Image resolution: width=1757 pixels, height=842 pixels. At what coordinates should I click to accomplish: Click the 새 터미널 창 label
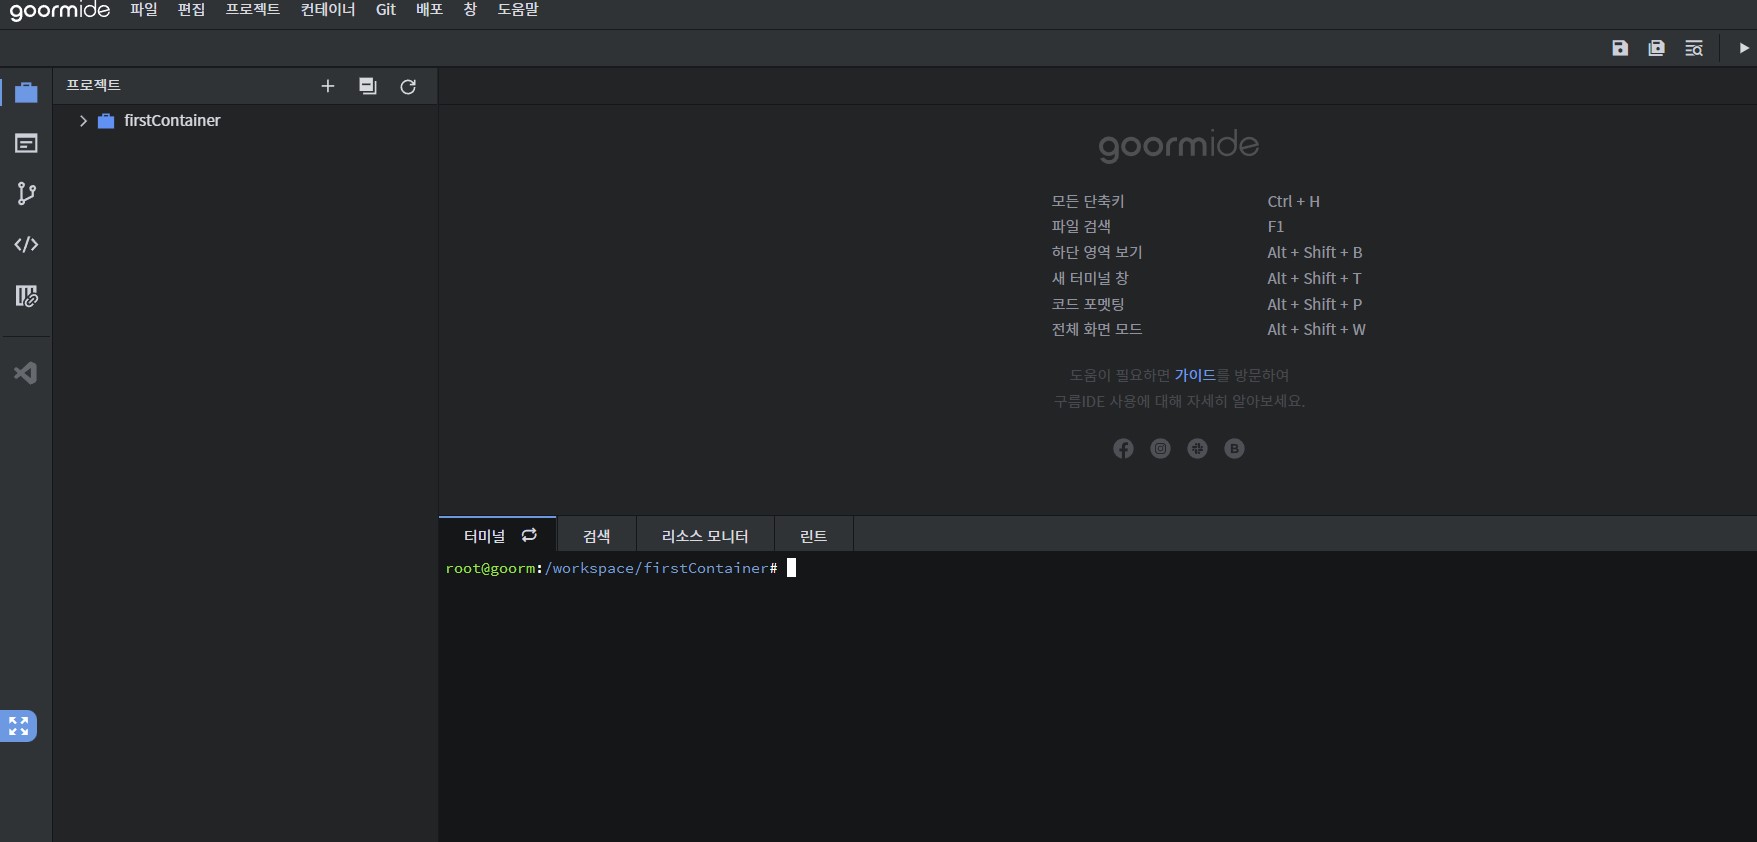[x=1090, y=278]
